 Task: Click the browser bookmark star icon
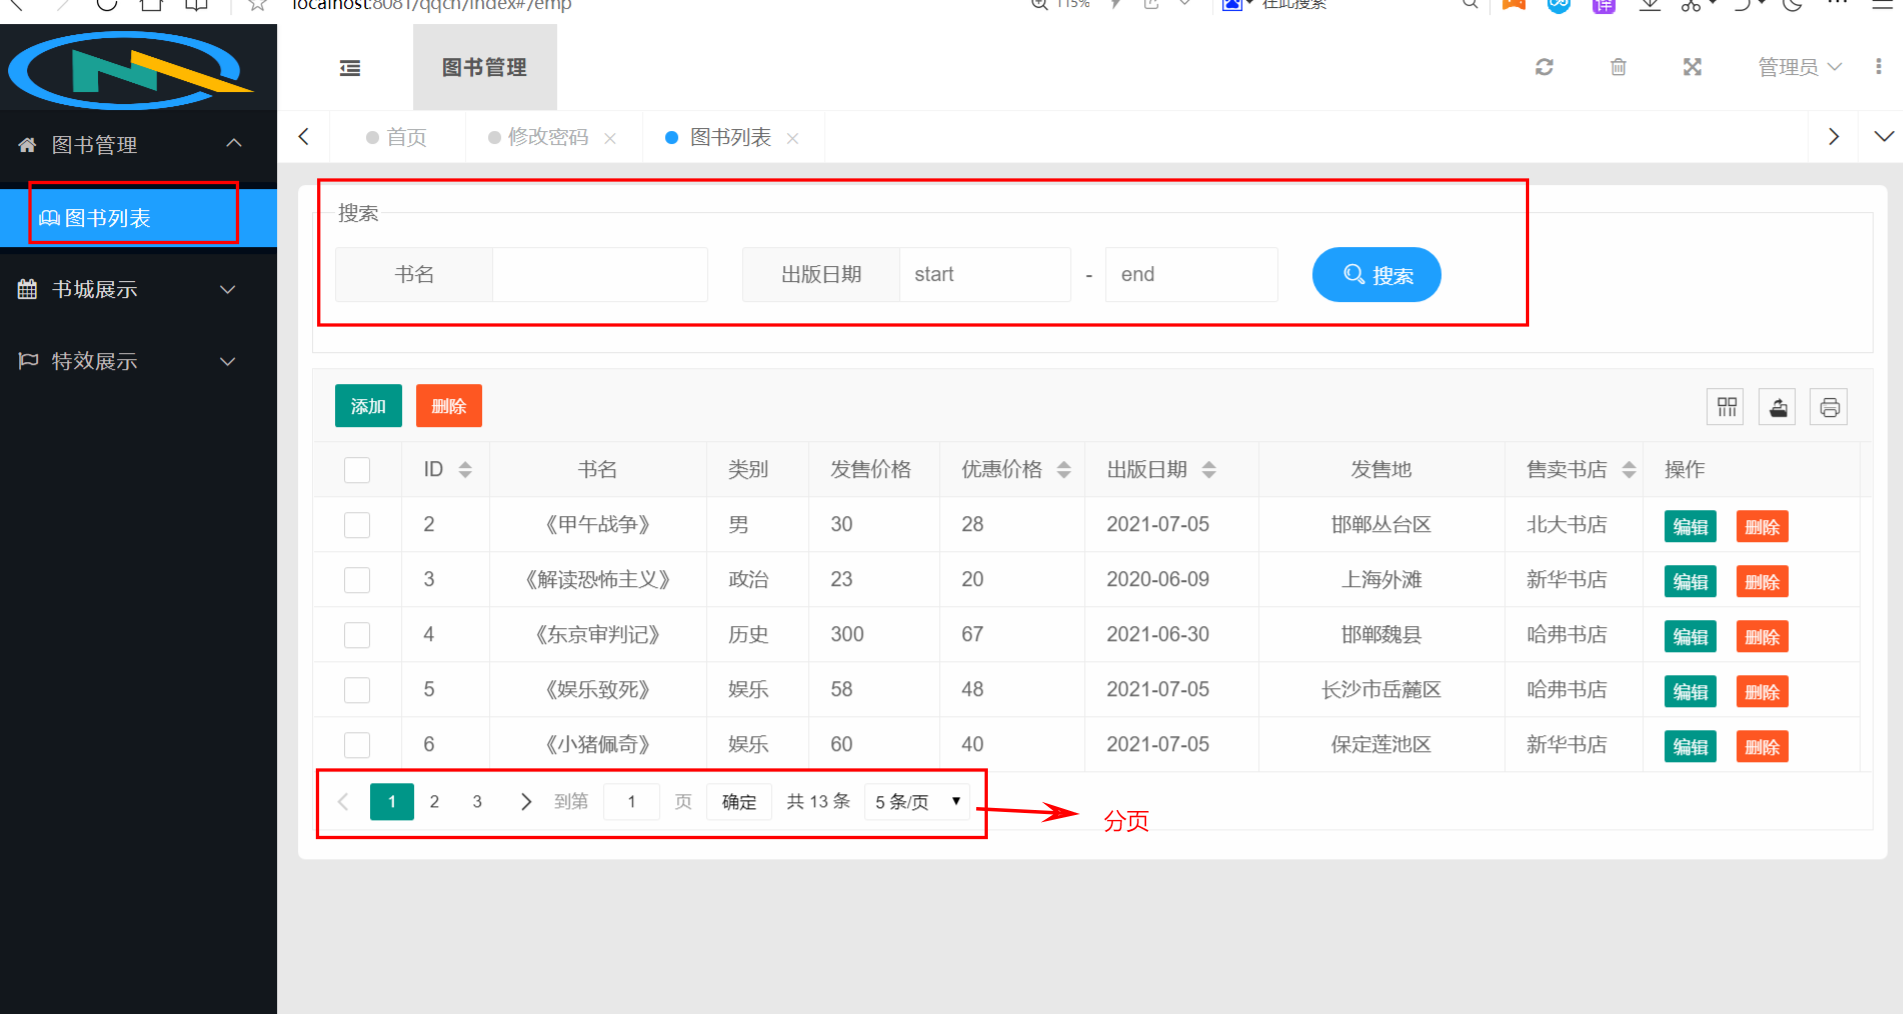click(257, 5)
